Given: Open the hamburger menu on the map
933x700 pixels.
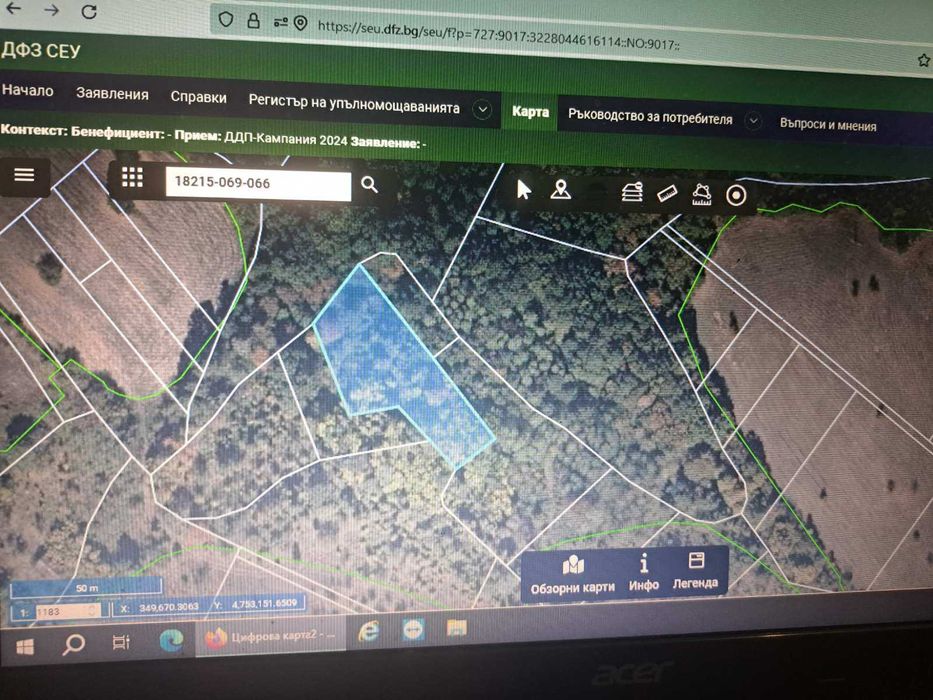Looking at the screenshot, I should click(24, 175).
